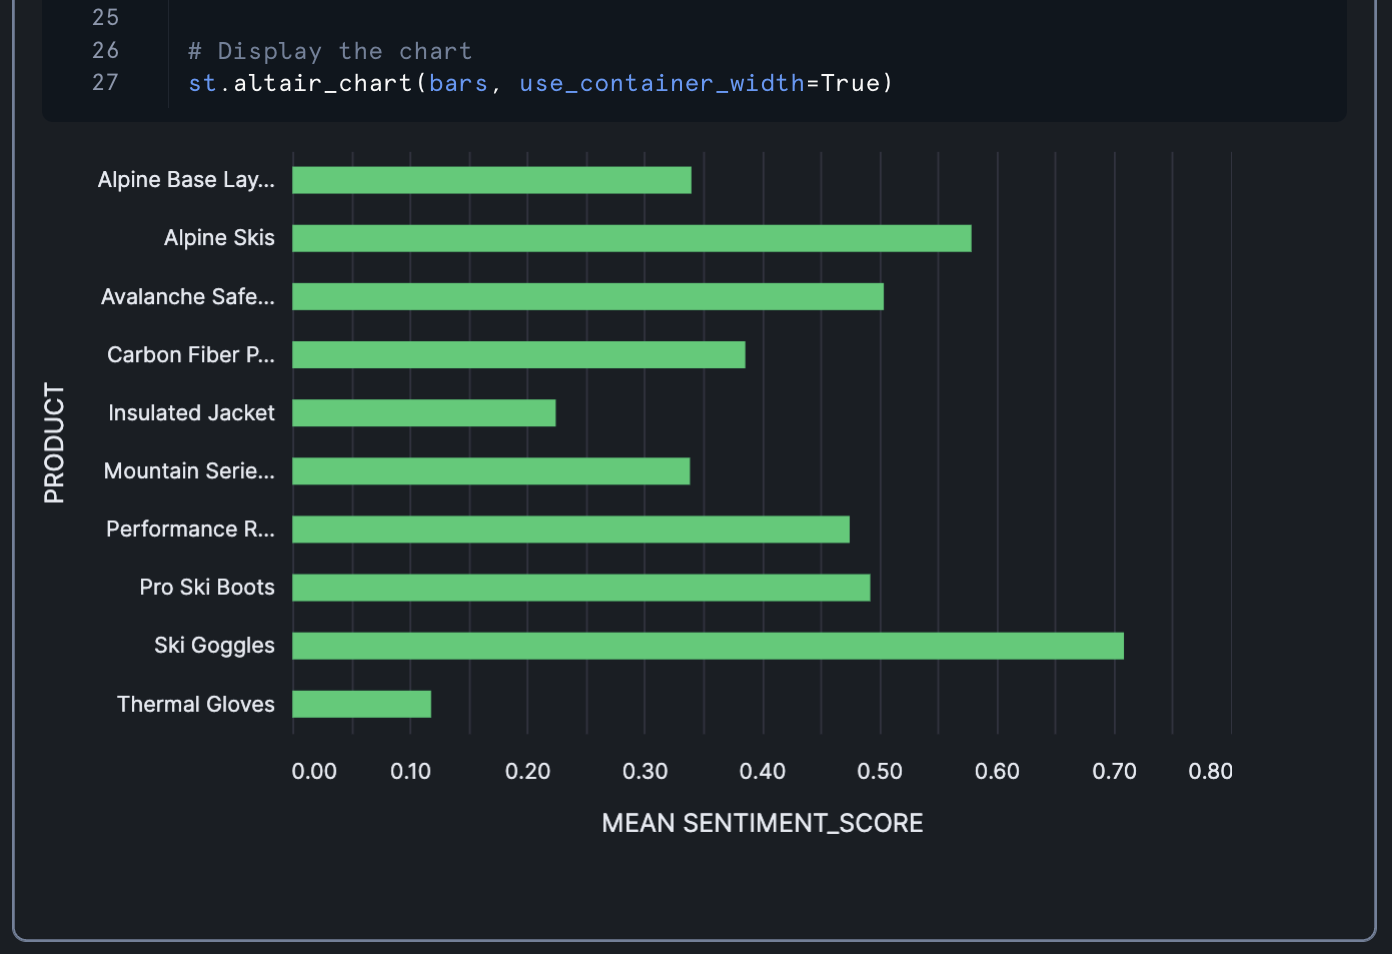Click the Avalanche Safe... bar
1392x954 pixels.
click(x=587, y=297)
